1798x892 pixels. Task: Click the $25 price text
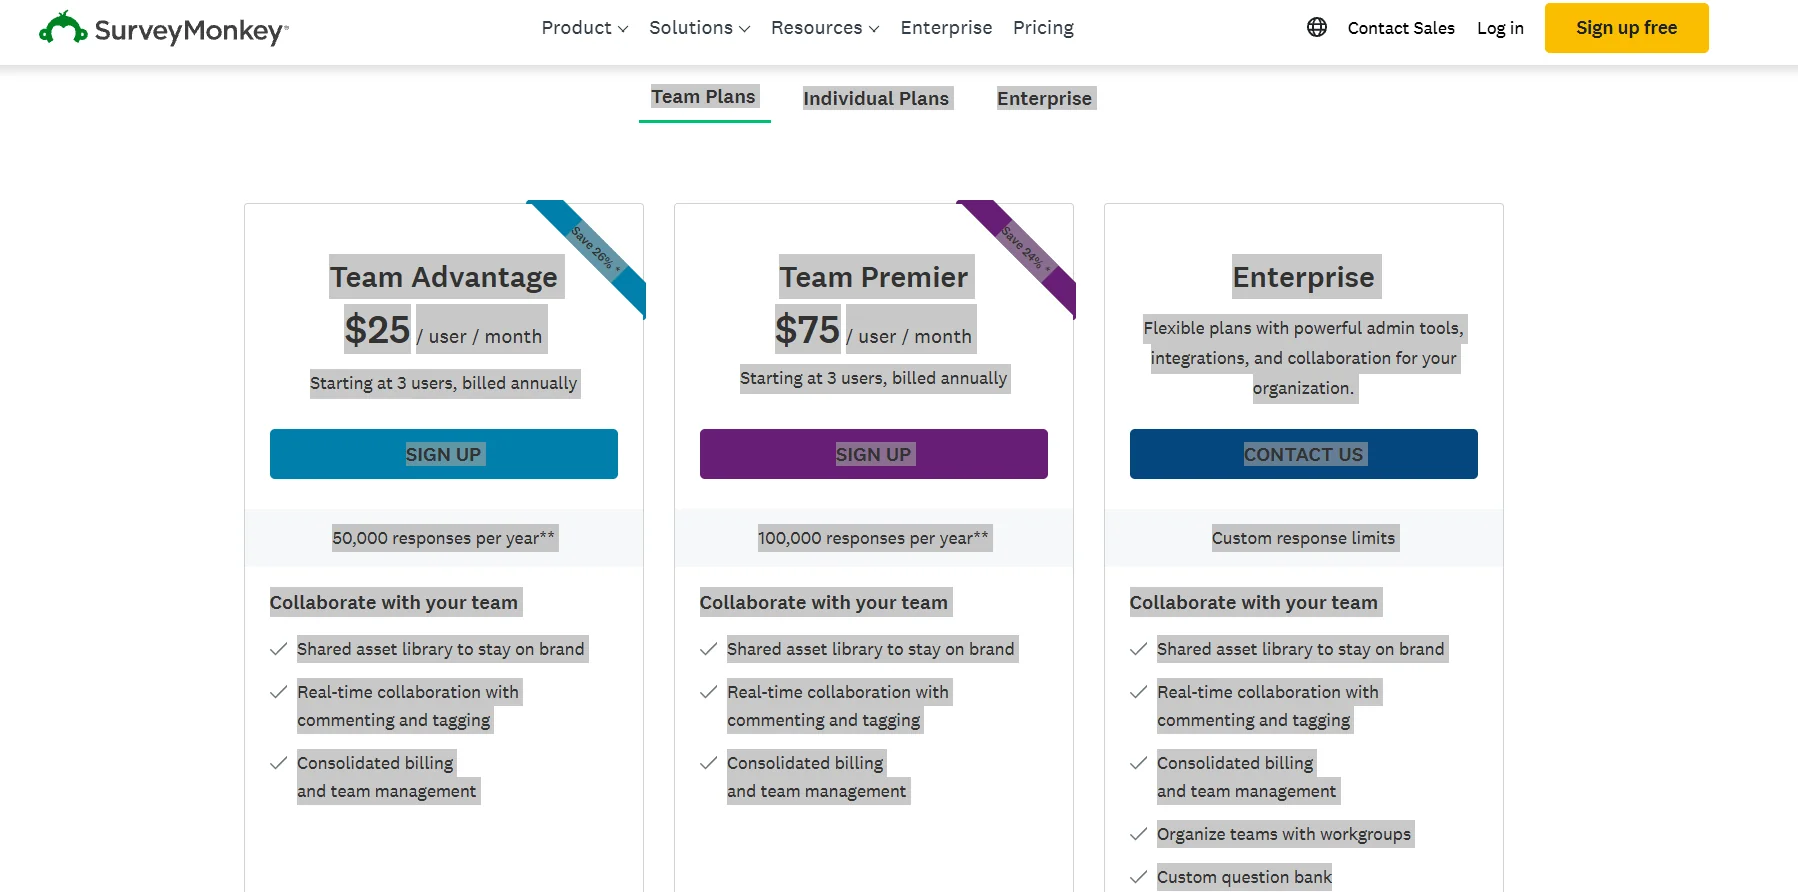(x=377, y=329)
